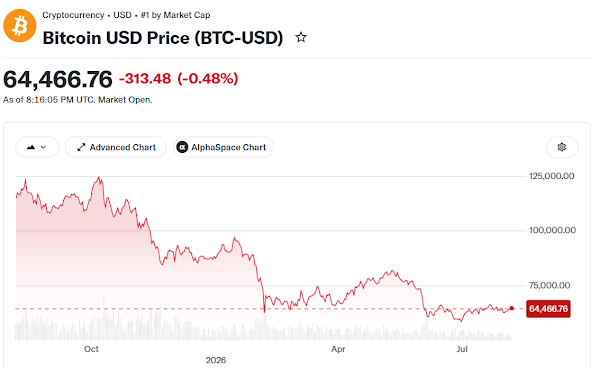600x376 pixels.
Task: Click the Bitcoin USD Price title
Action: click(163, 38)
